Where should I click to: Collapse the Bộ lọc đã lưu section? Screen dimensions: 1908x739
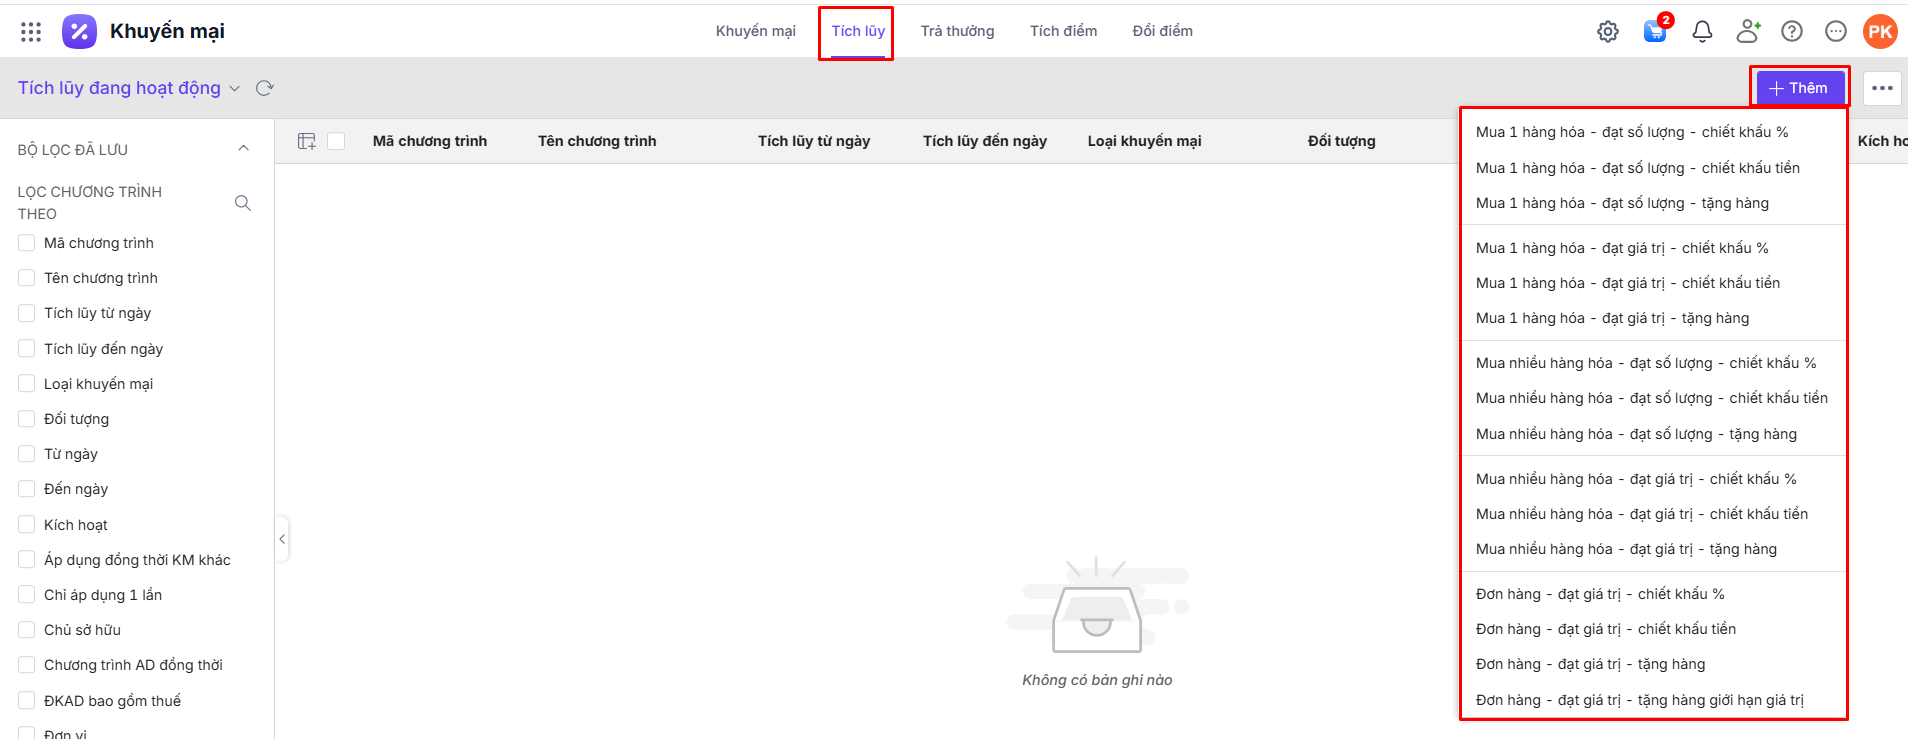coord(243,149)
